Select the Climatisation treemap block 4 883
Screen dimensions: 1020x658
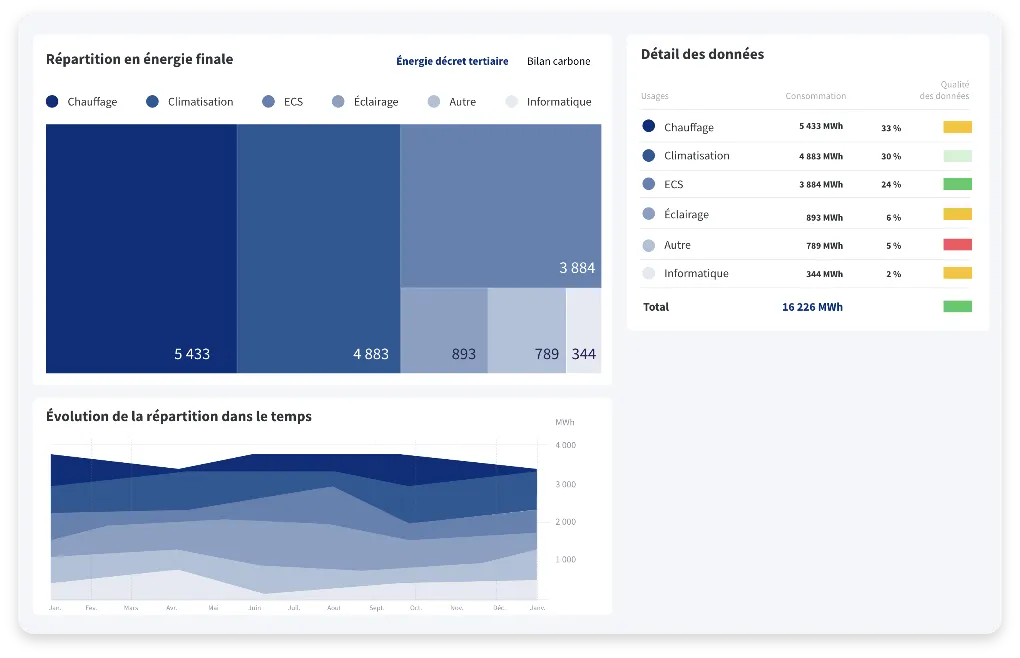click(318, 248)
